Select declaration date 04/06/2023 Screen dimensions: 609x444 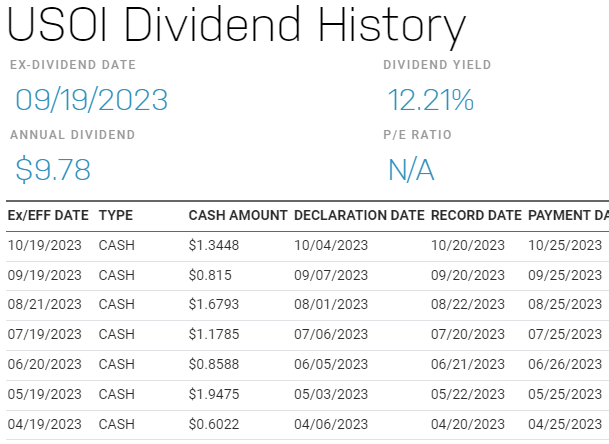(331, 424)
